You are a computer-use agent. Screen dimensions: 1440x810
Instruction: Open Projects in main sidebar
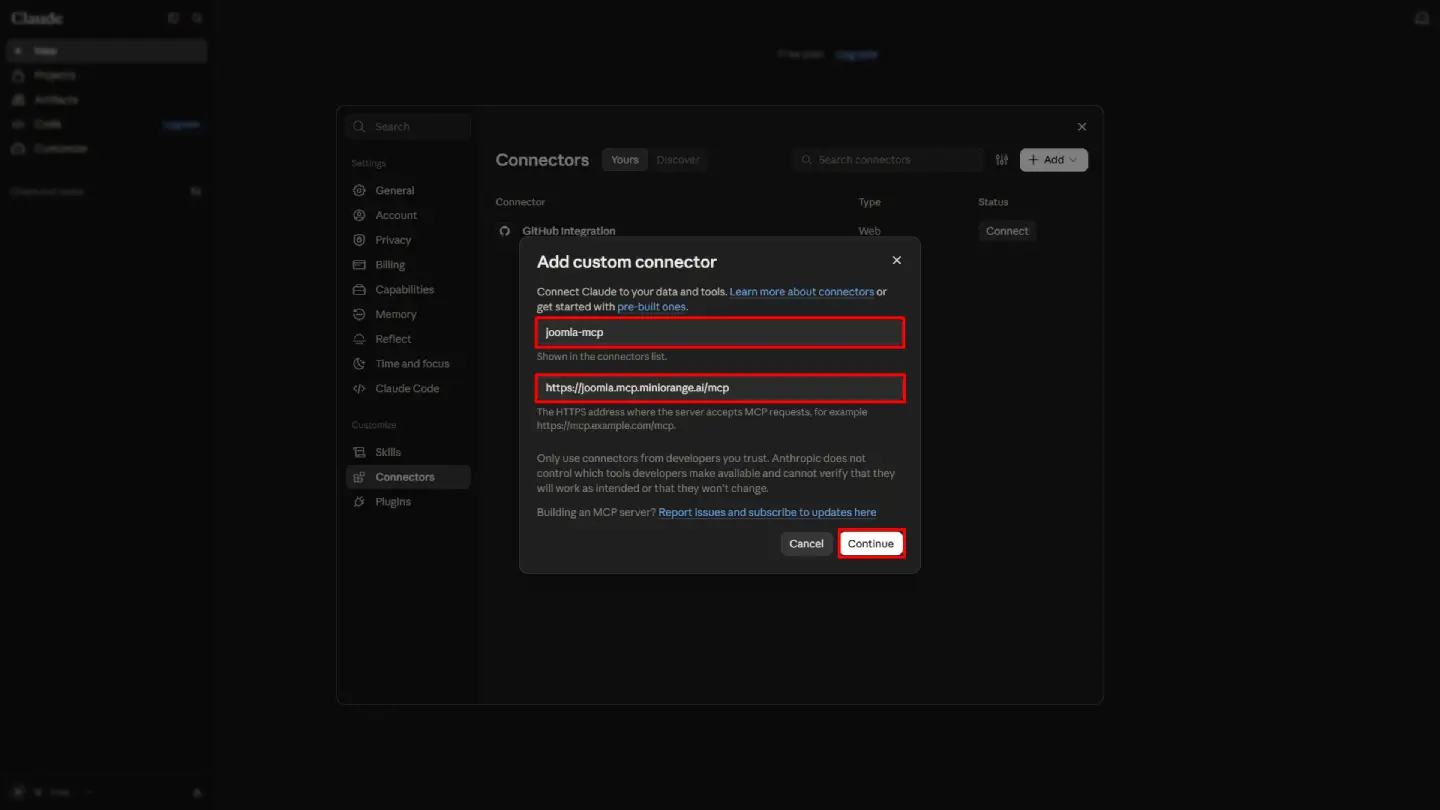(106, 75)
